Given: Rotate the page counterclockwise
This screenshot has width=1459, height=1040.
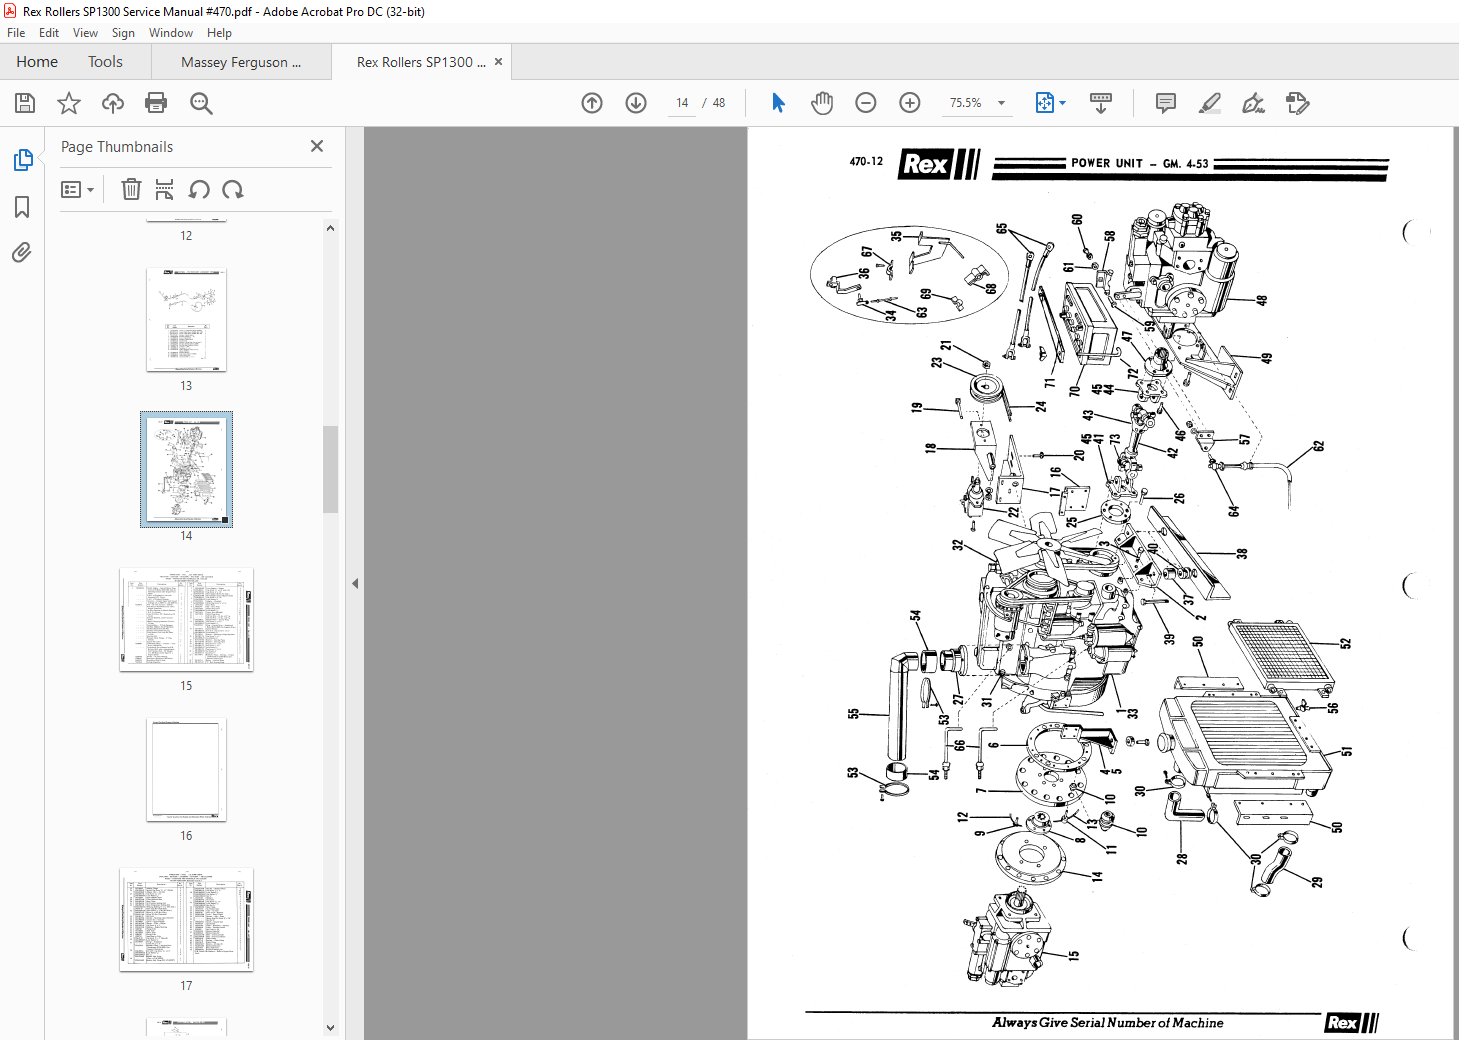Looking at the screenshot, I should click(x=199, y=189).
